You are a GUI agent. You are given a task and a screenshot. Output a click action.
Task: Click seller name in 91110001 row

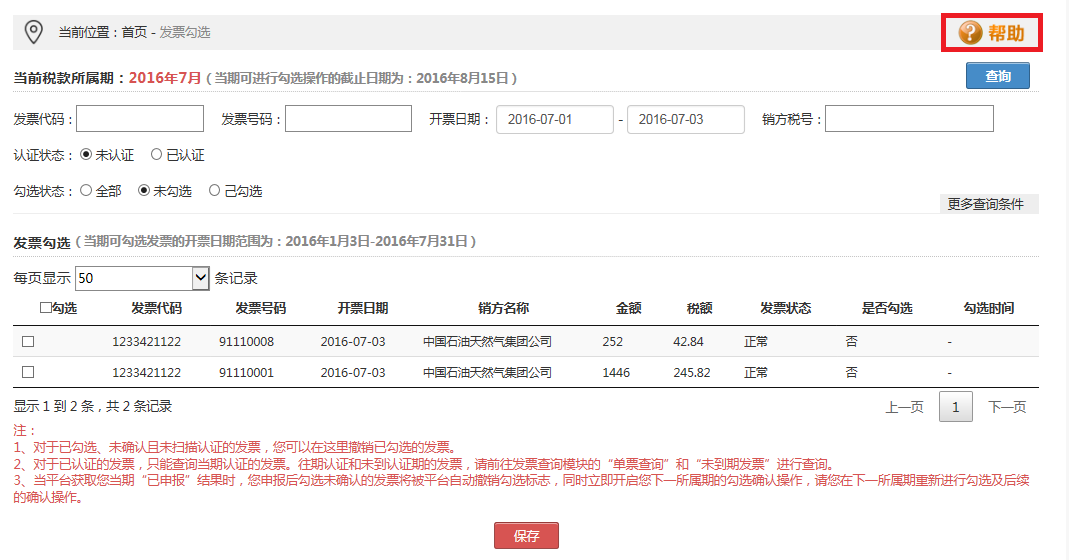[x=487, y=372]
